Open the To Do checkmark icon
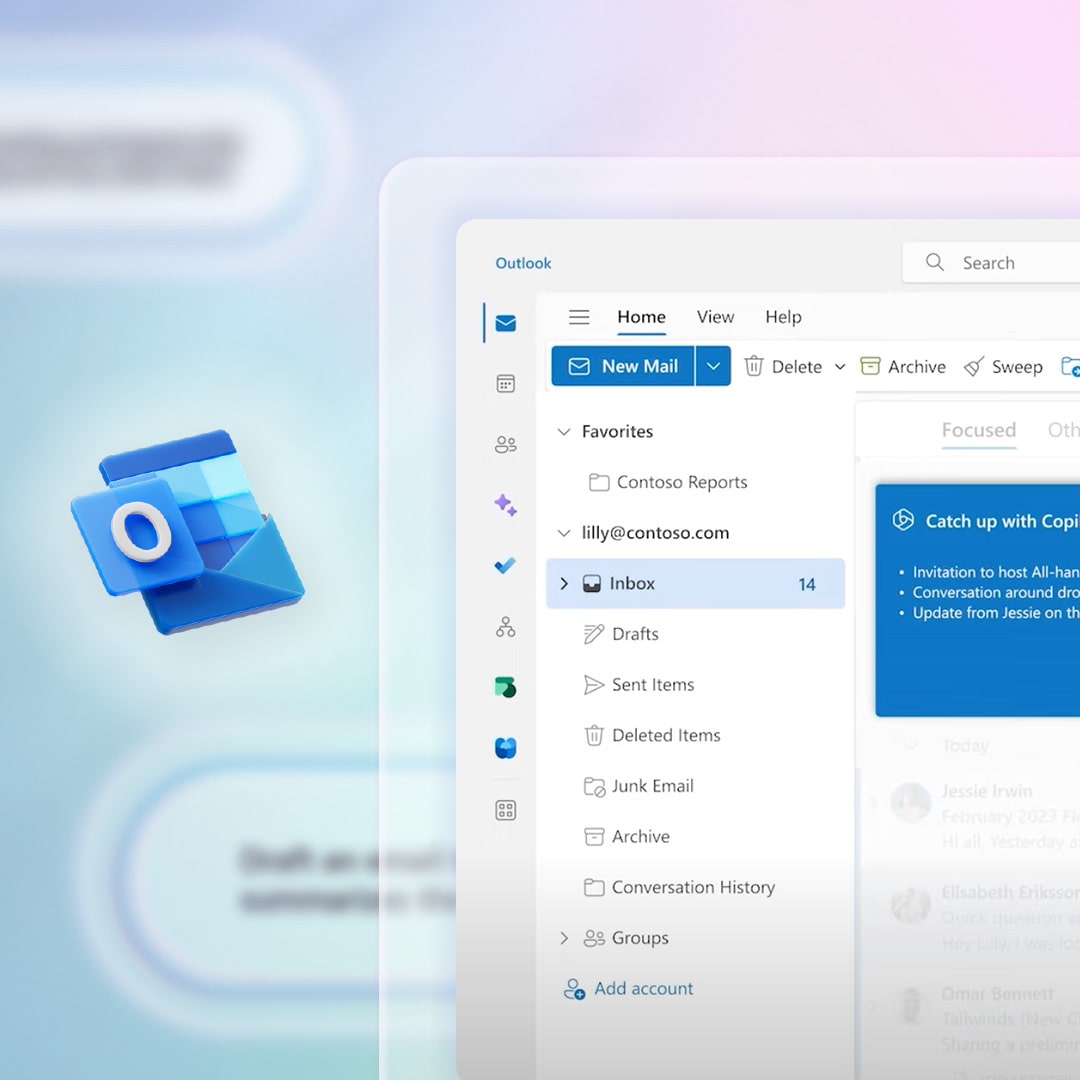 [x=506, y=566]
